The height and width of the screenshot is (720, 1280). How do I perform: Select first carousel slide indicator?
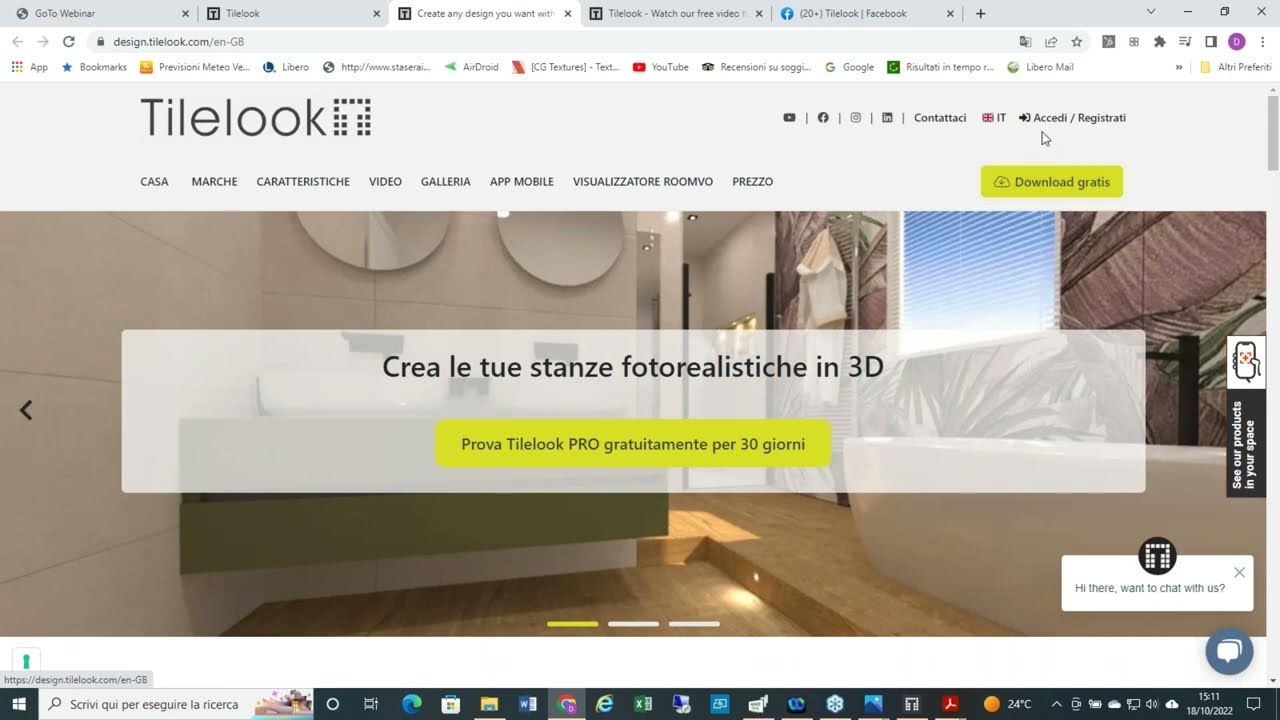[x=572, y=624]
